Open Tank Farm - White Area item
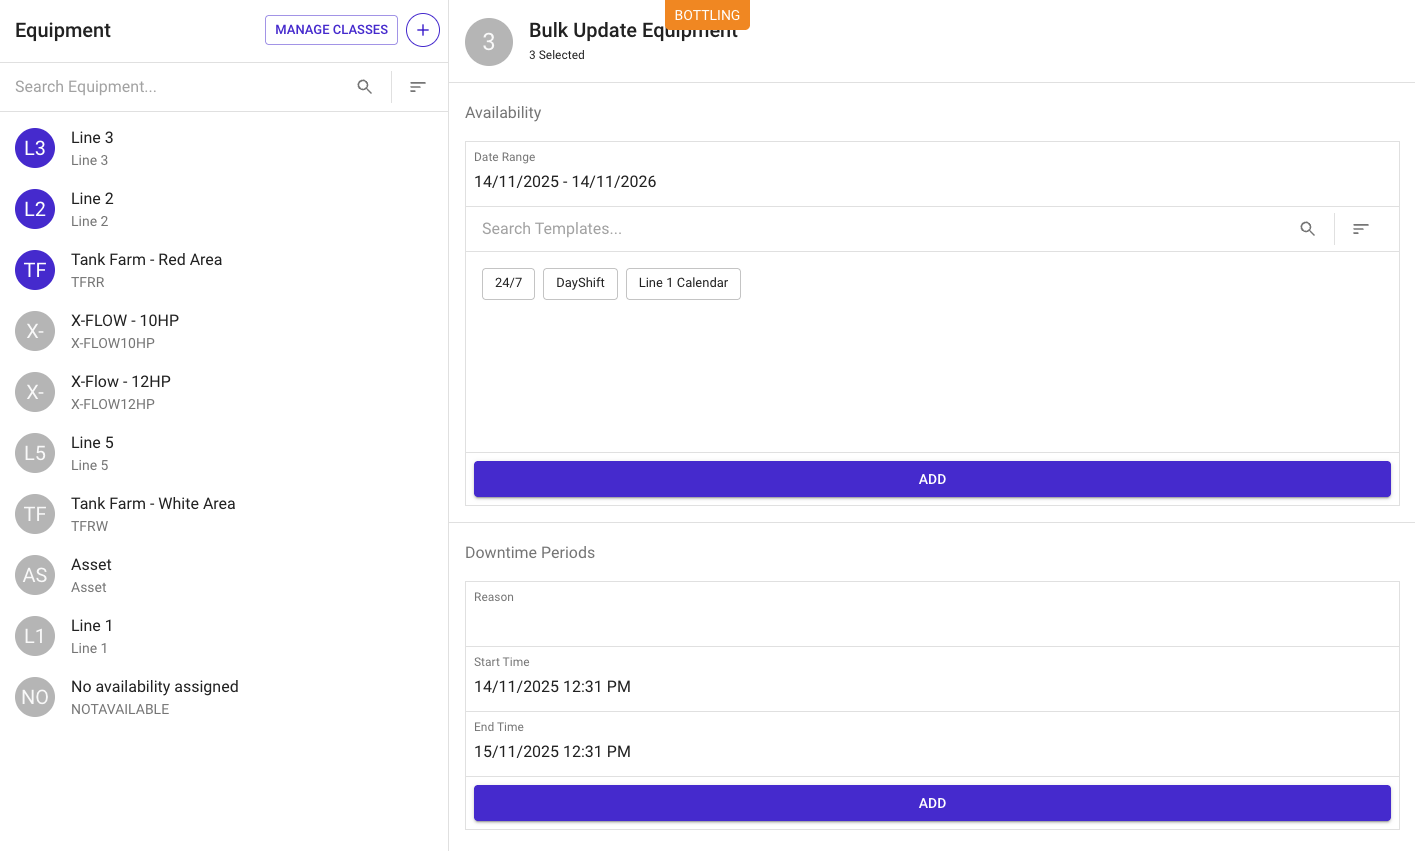Image resolution: width=1415 pixels, height=851 pixels. [x=153, y=513]
